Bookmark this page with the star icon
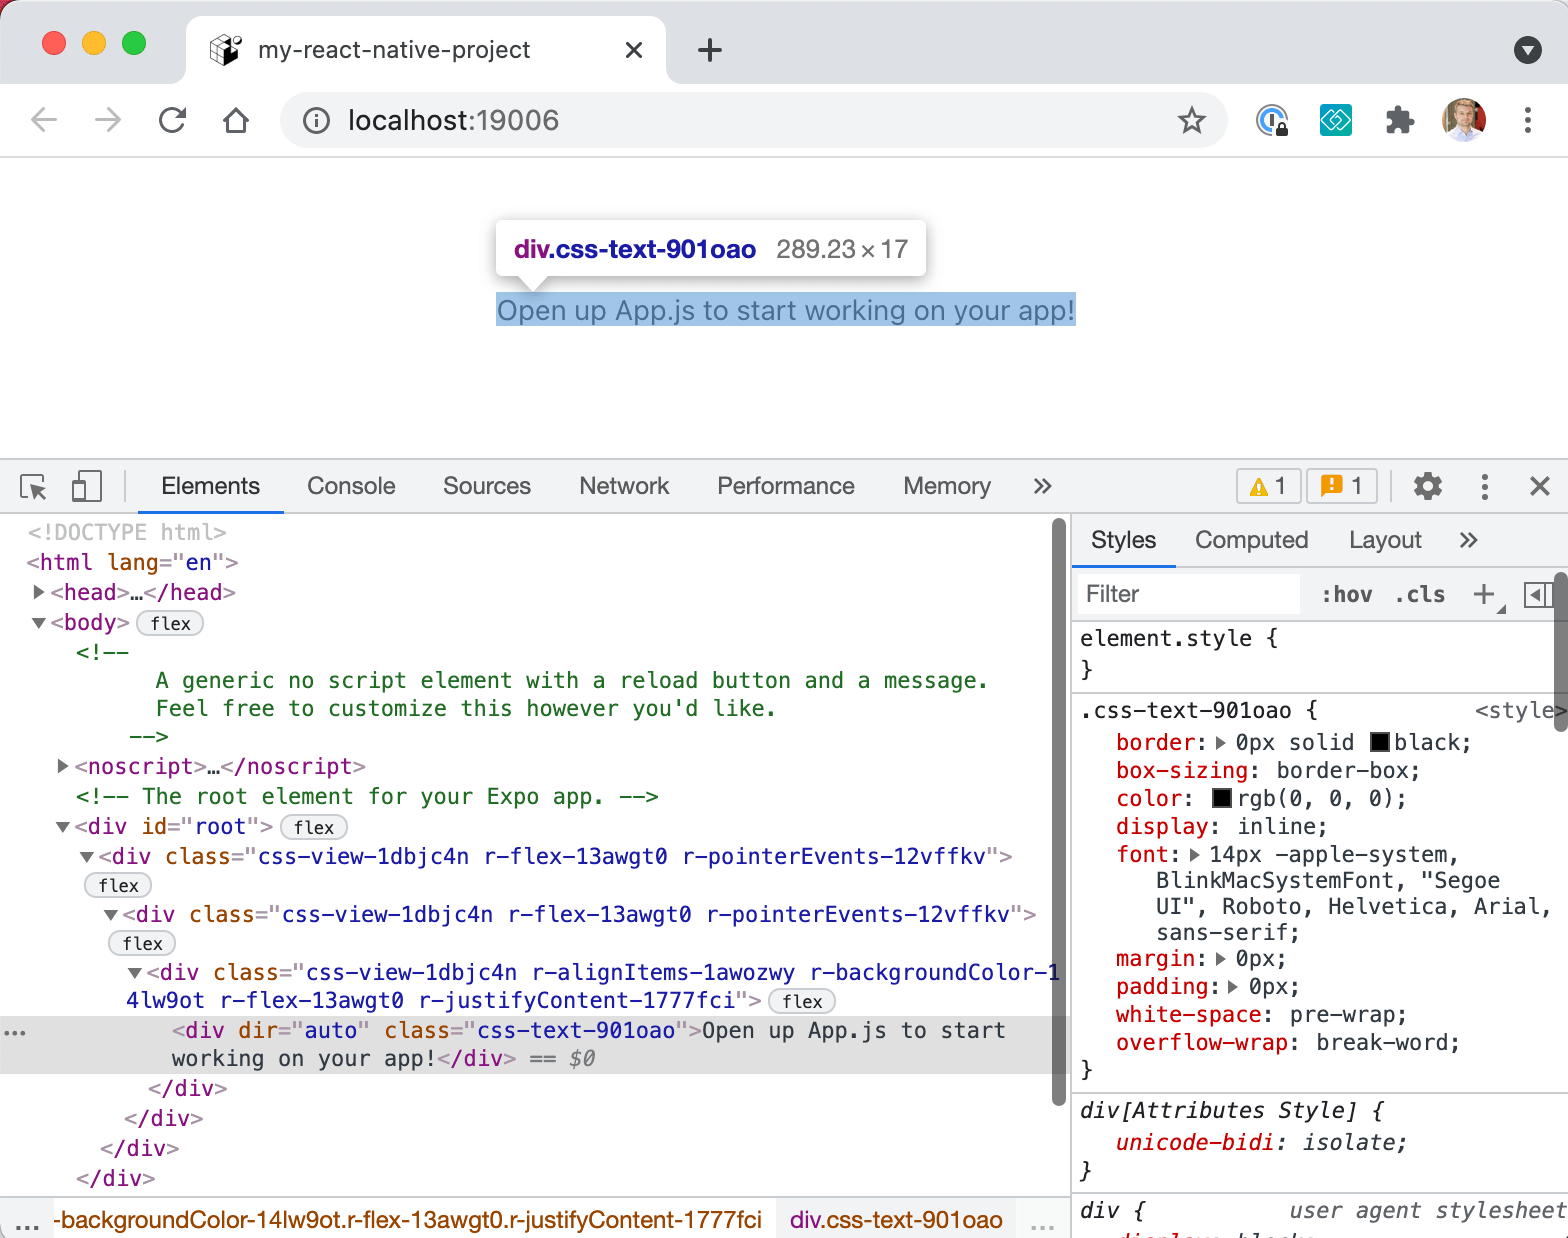The image size is (1568, 1238). tap(1191, 121)
